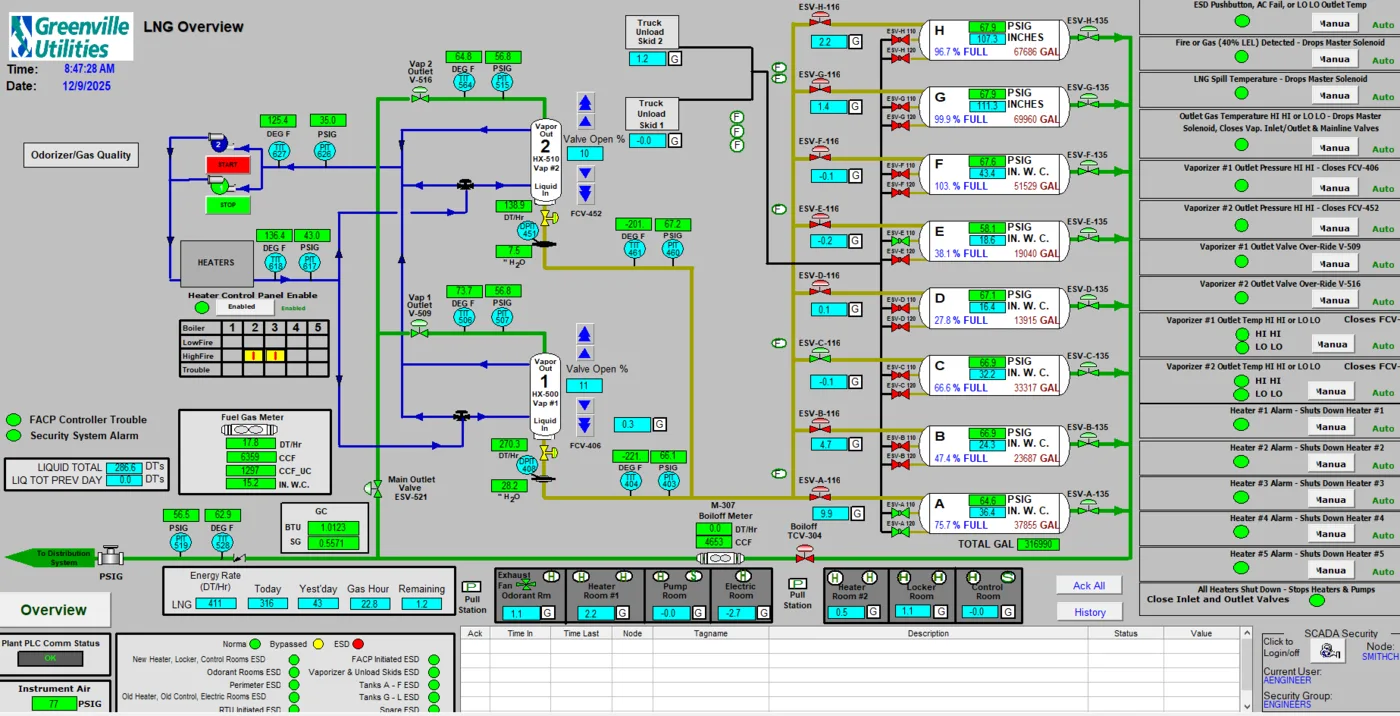The height and width of the screenshot is (716, 1400).
Task: Click the S icon on the Control Room panel
Action: [1009, 578]
